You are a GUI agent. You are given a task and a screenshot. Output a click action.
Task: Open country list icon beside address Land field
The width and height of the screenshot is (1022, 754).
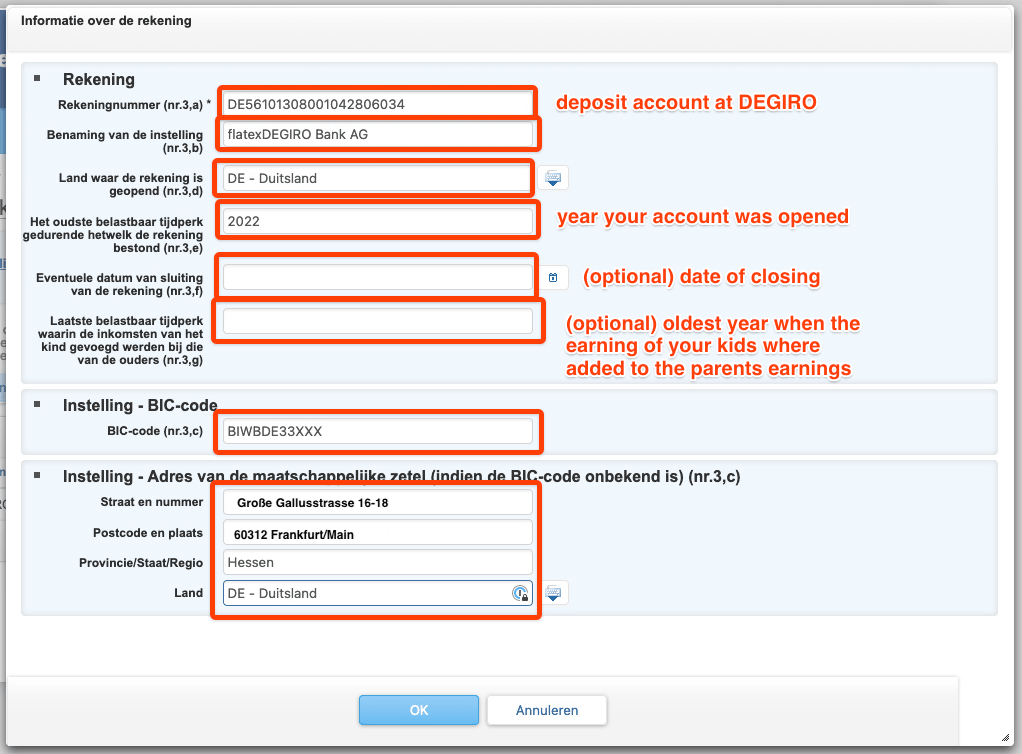pos(553,593)
